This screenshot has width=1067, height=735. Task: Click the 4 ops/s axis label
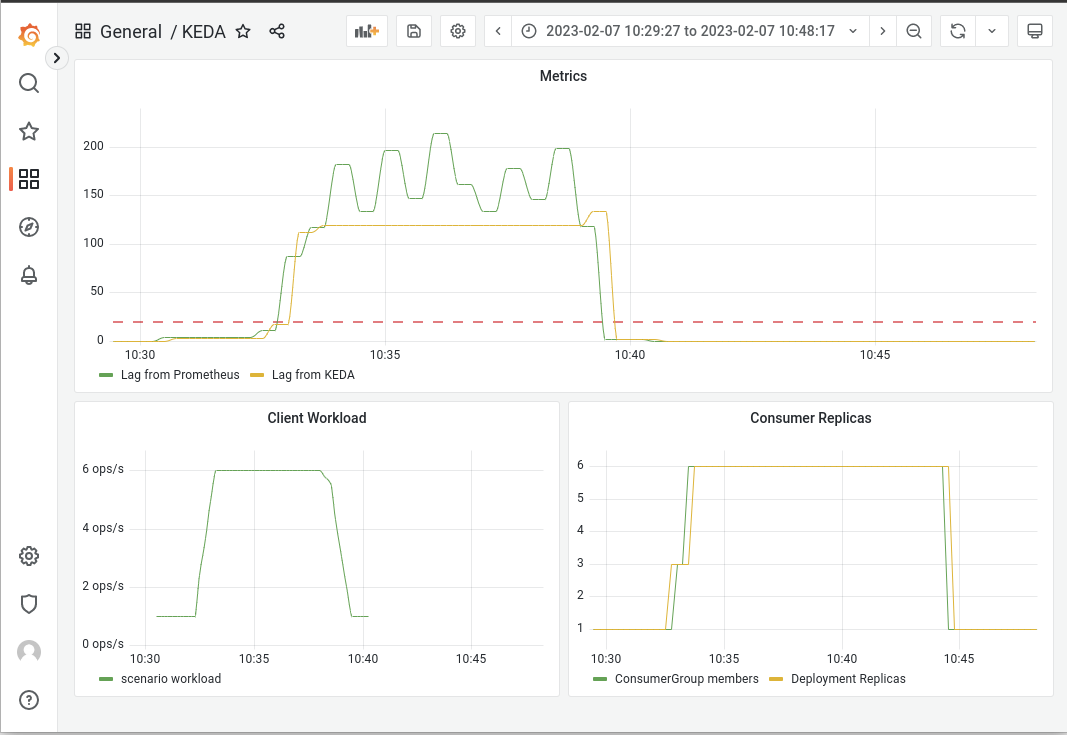[103, 528]
